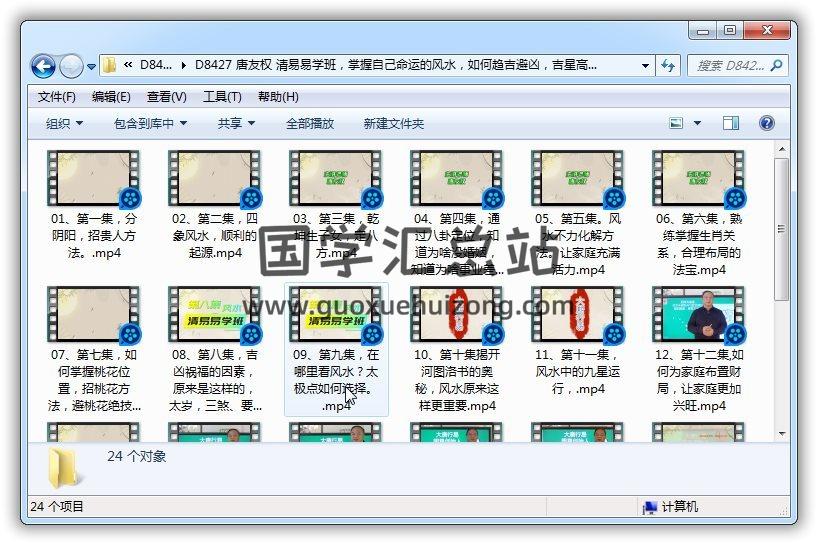Image resolution: width=818 pixels, height=545 pixels.
Task: Open the view options dropdown arrow
Action: [x=697, y=123]
